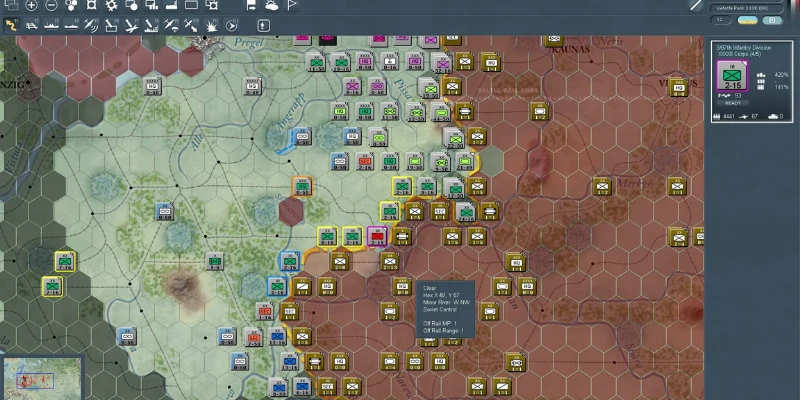This screenshot has width=800, height=400.
Task: Select the F11 explosion attack mode icon
Action: pyautogui.click(x=212, y=25)
